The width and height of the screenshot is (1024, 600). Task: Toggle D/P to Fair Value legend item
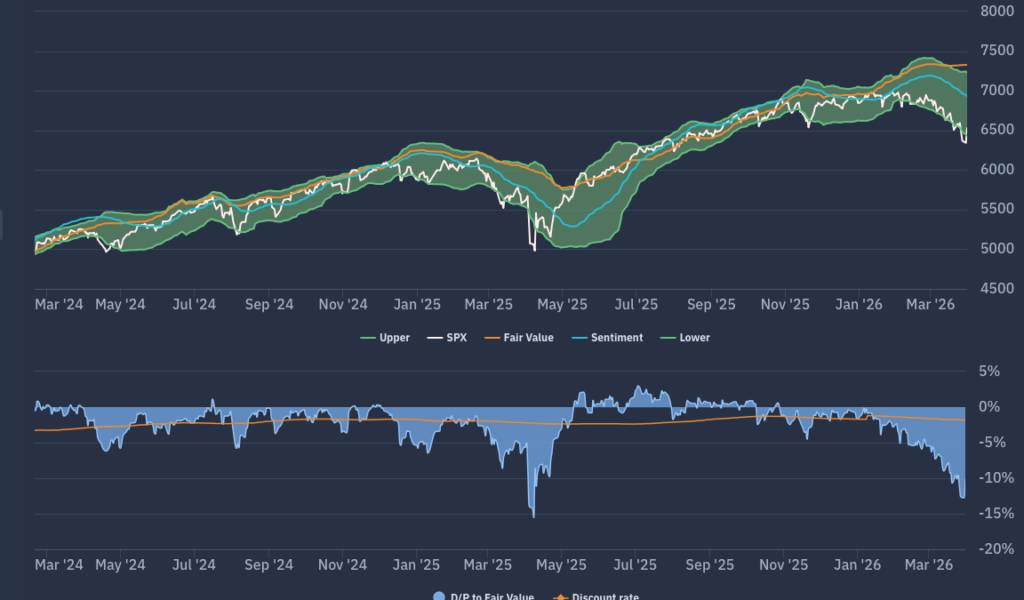pyautogui.click(x=486, y=597)
